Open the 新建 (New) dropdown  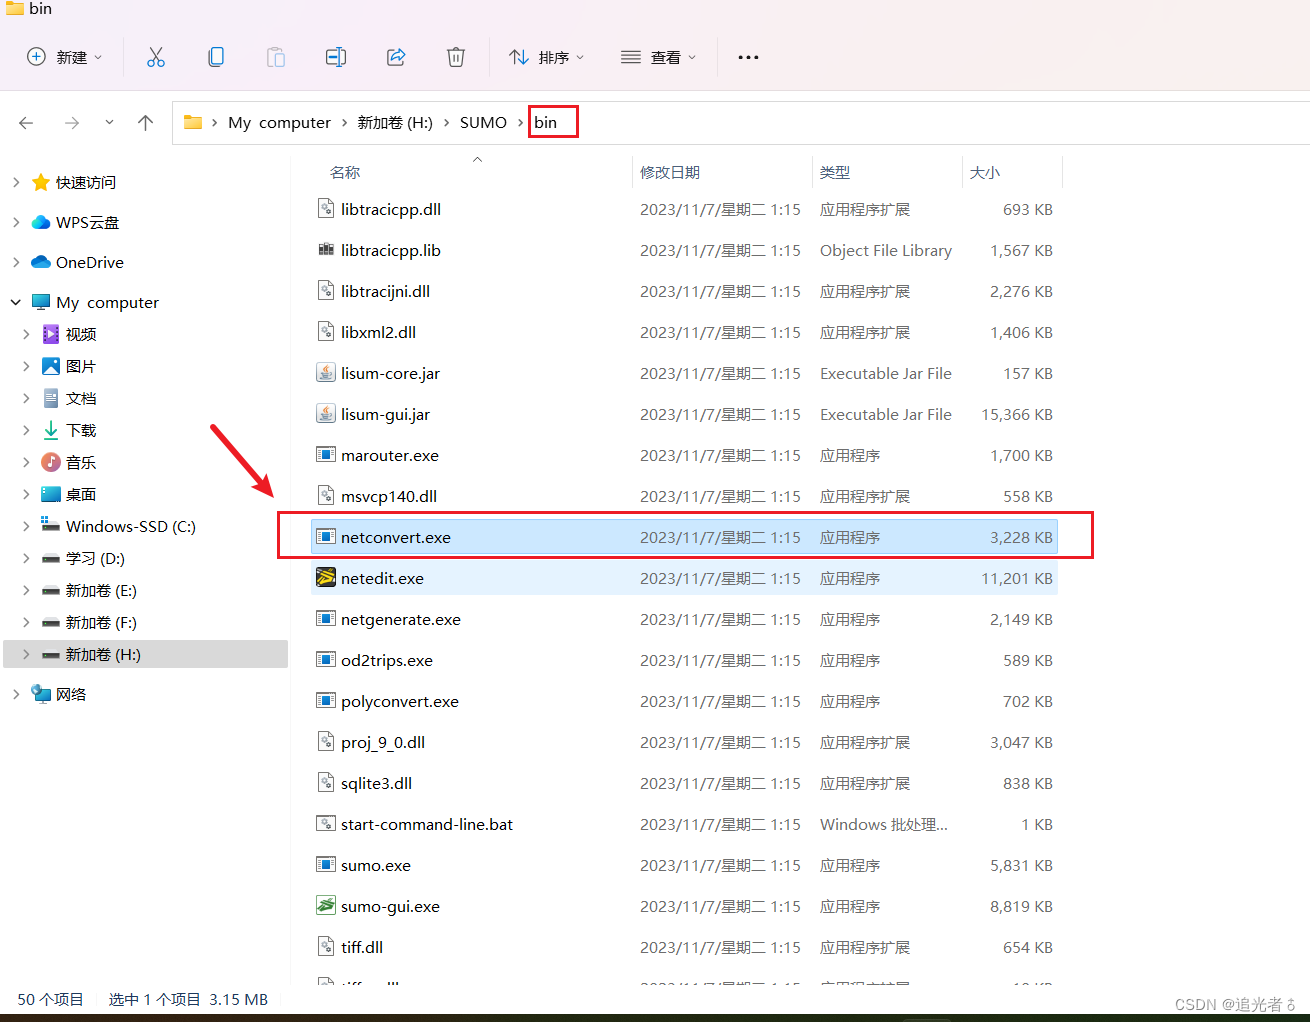pyautogui.click(x=65, y=57)
